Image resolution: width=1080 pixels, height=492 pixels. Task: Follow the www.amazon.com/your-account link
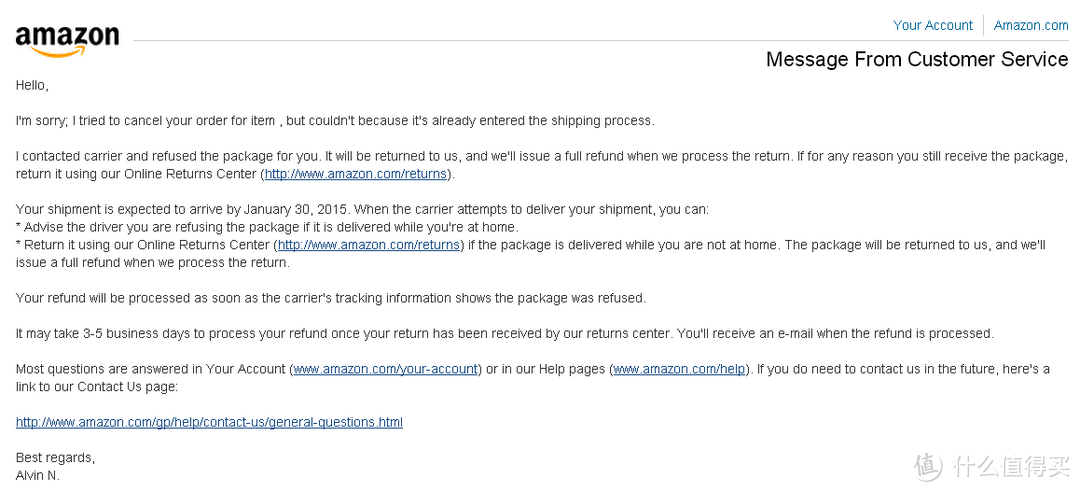tap(386, 369)
